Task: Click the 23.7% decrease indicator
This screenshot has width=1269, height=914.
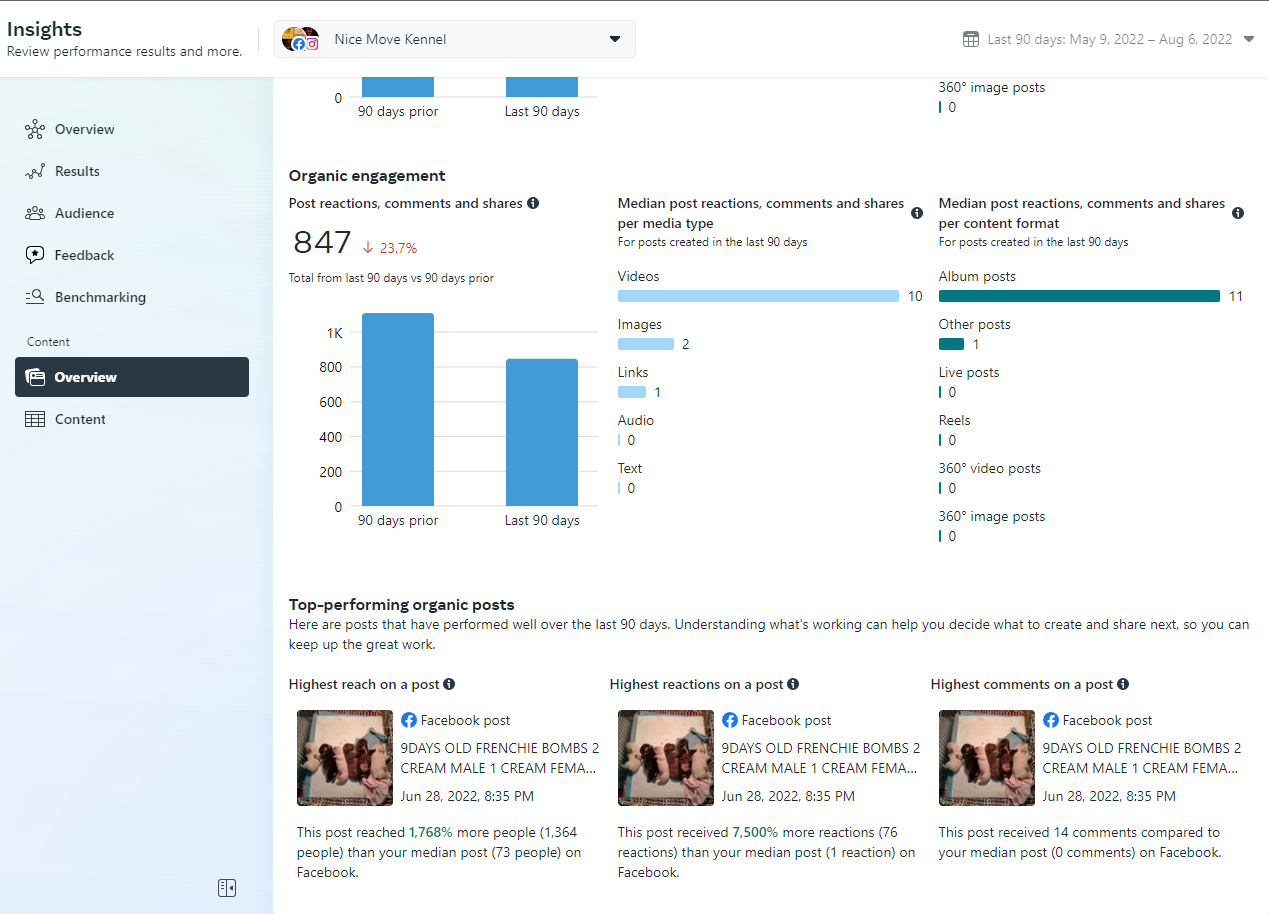Action: tap(390, 247)
